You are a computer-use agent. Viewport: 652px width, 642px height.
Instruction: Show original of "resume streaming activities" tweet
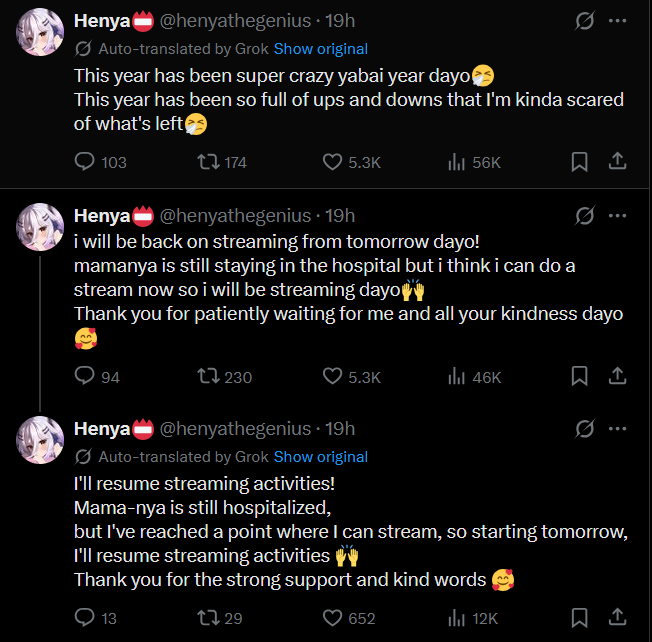click(x=320, y=456)
